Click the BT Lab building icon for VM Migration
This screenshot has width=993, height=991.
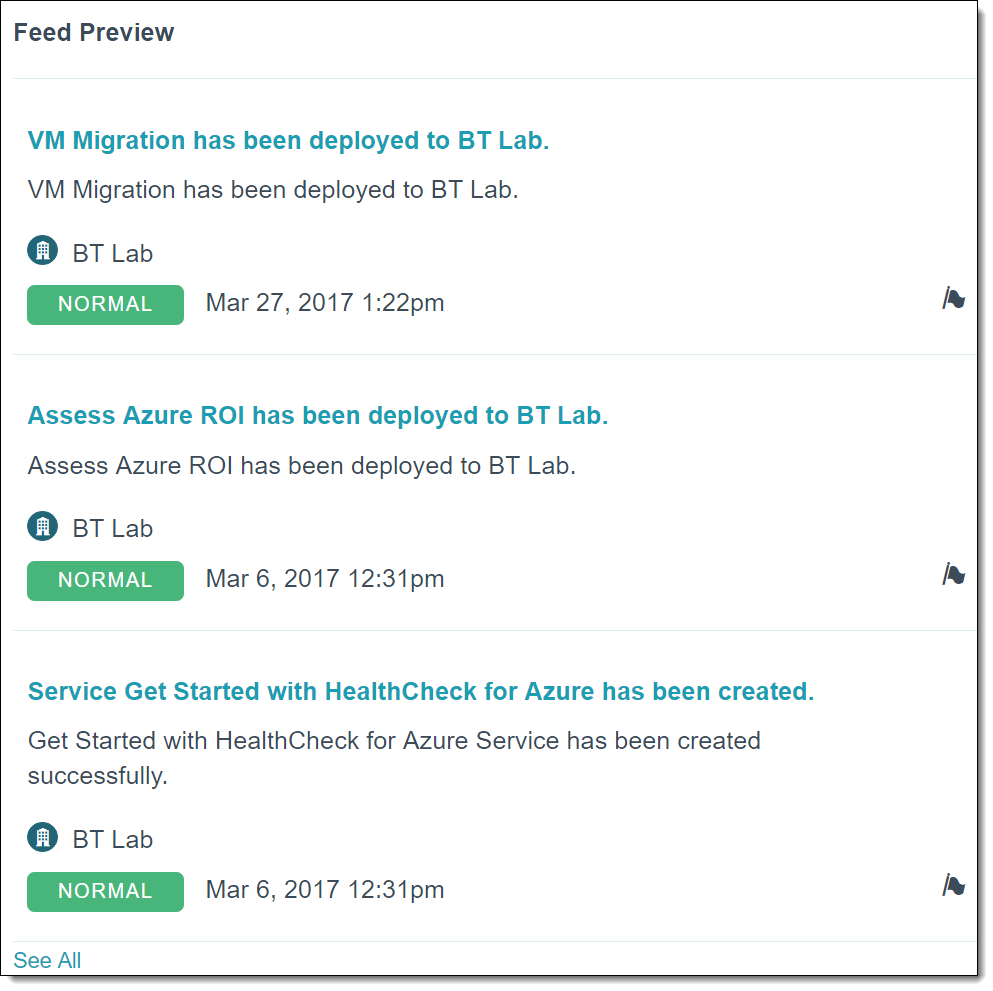(x=42, y=250)
